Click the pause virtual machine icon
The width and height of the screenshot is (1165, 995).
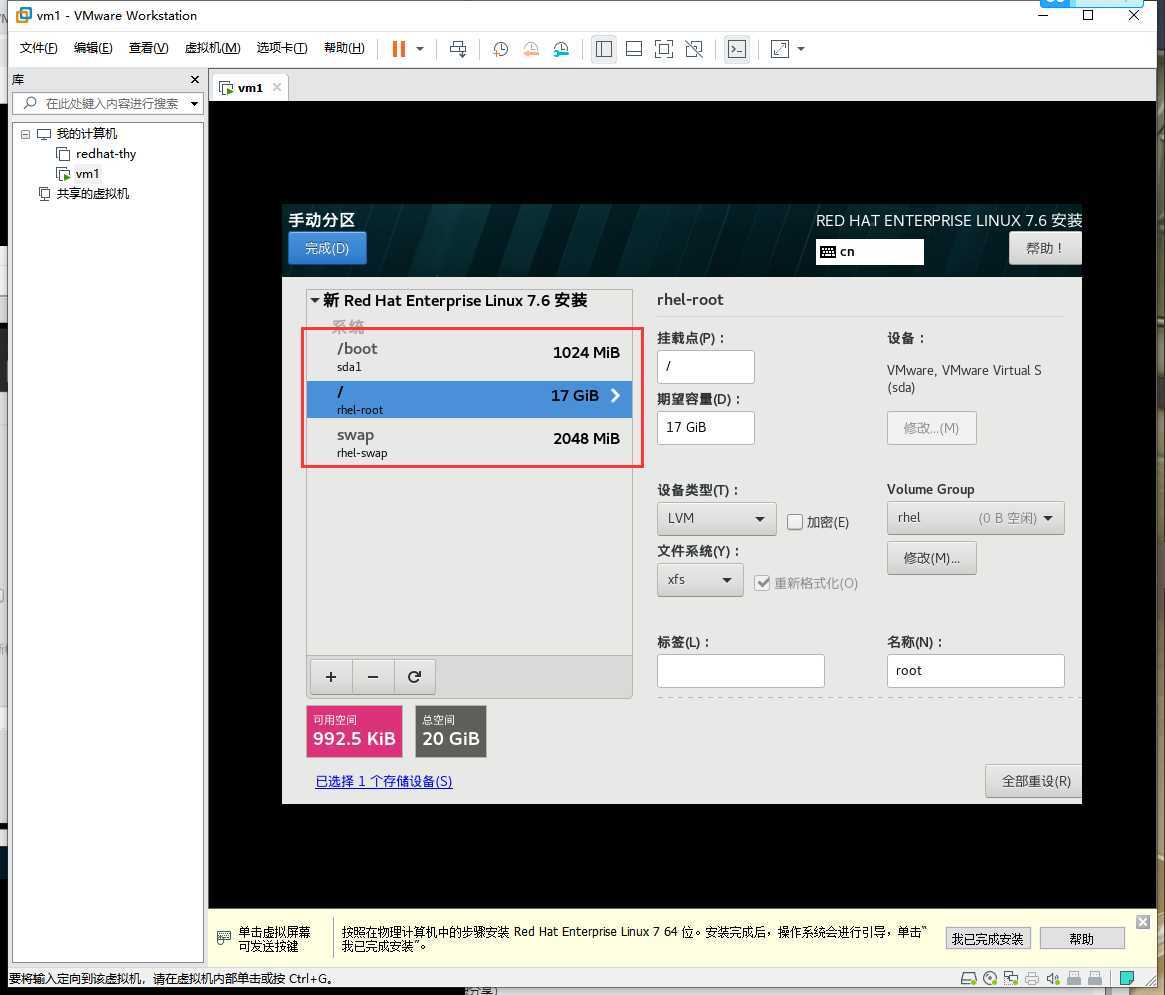tap(398, 49)
